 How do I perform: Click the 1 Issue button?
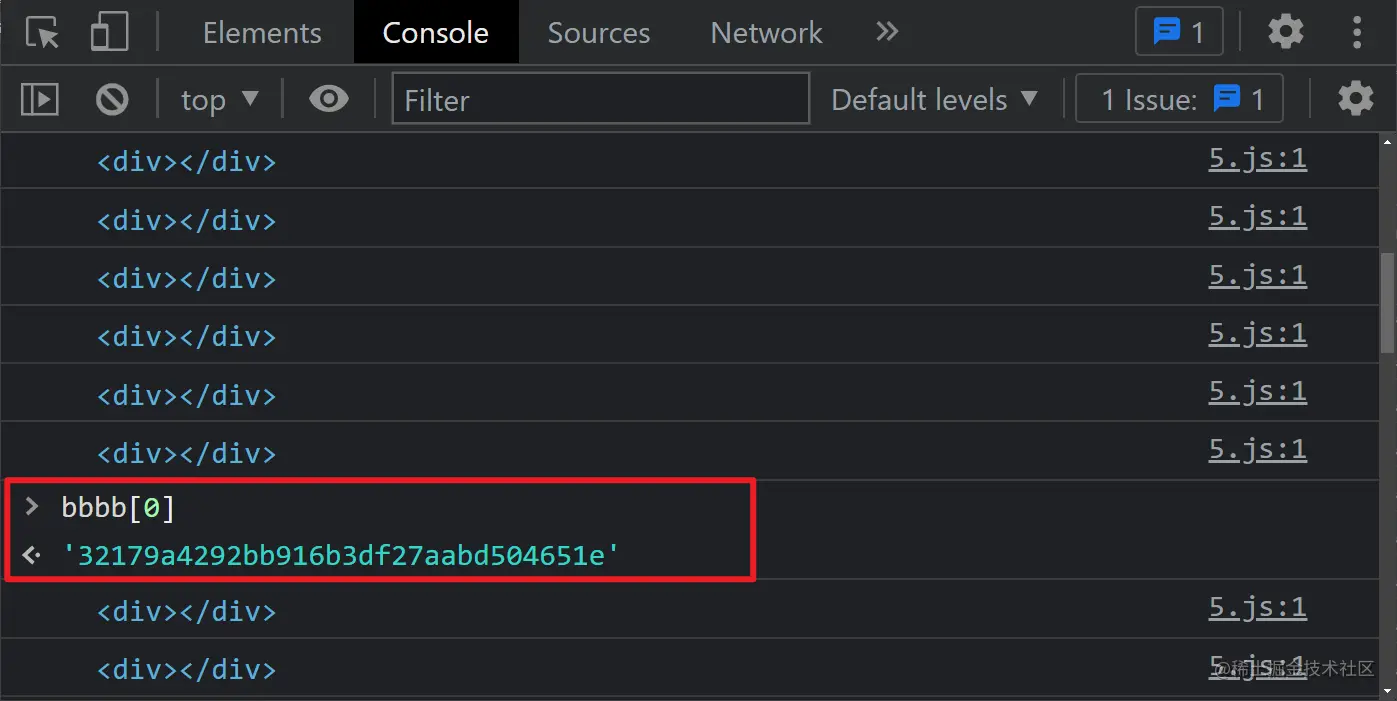[x=1179, y=100]
